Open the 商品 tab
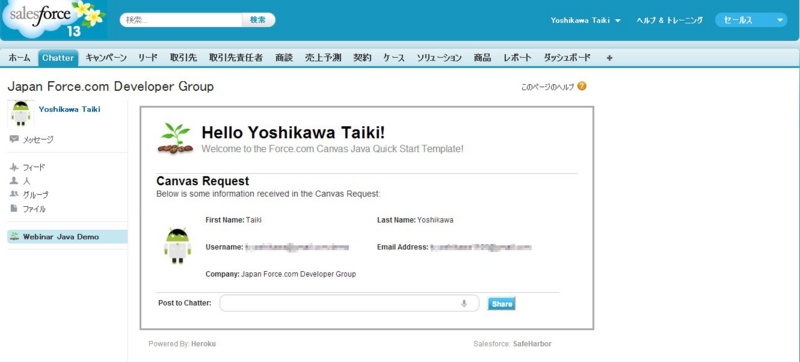Screen dimensions: 800x362 pyautogui.click(x=482, y=58)
